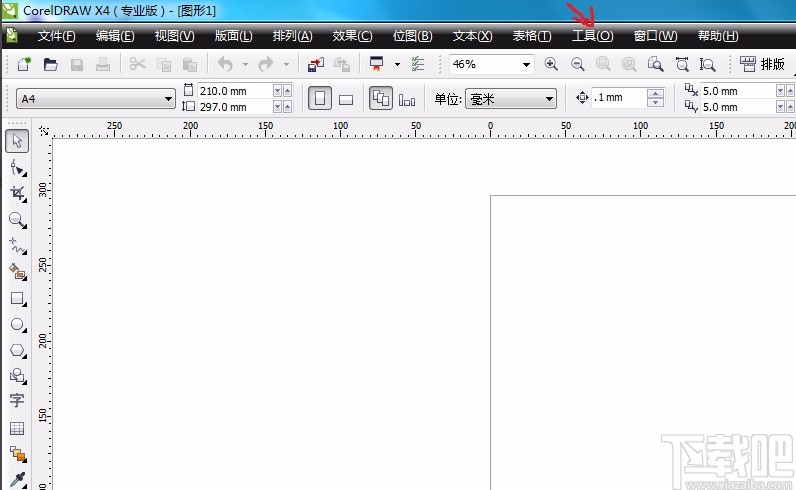This screenshot has height=490, width=796.
Task: Select the Text tool
Action: pyautogui.click(x=17, y=401)
